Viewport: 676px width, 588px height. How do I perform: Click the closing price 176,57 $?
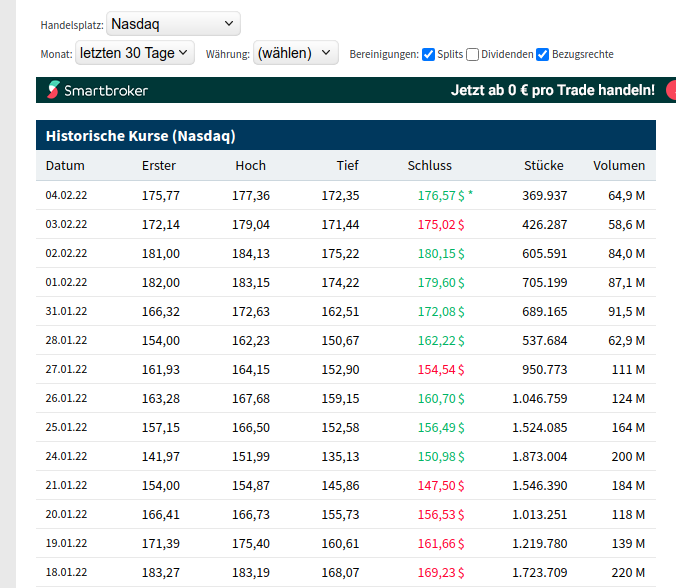point(440,195)
